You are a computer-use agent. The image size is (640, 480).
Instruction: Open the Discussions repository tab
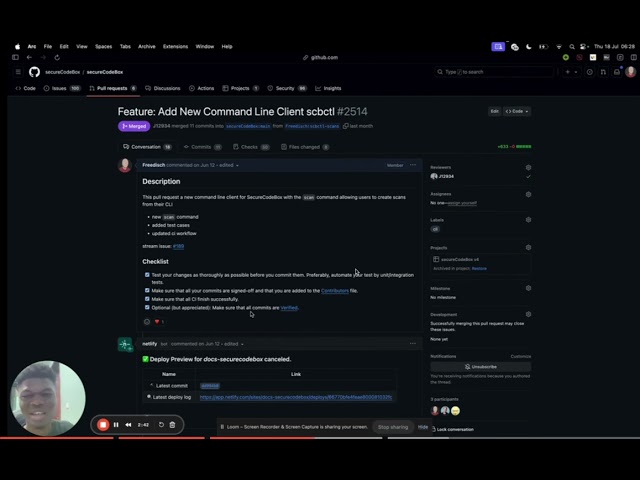pyautogui.click(x=163, y=88)
